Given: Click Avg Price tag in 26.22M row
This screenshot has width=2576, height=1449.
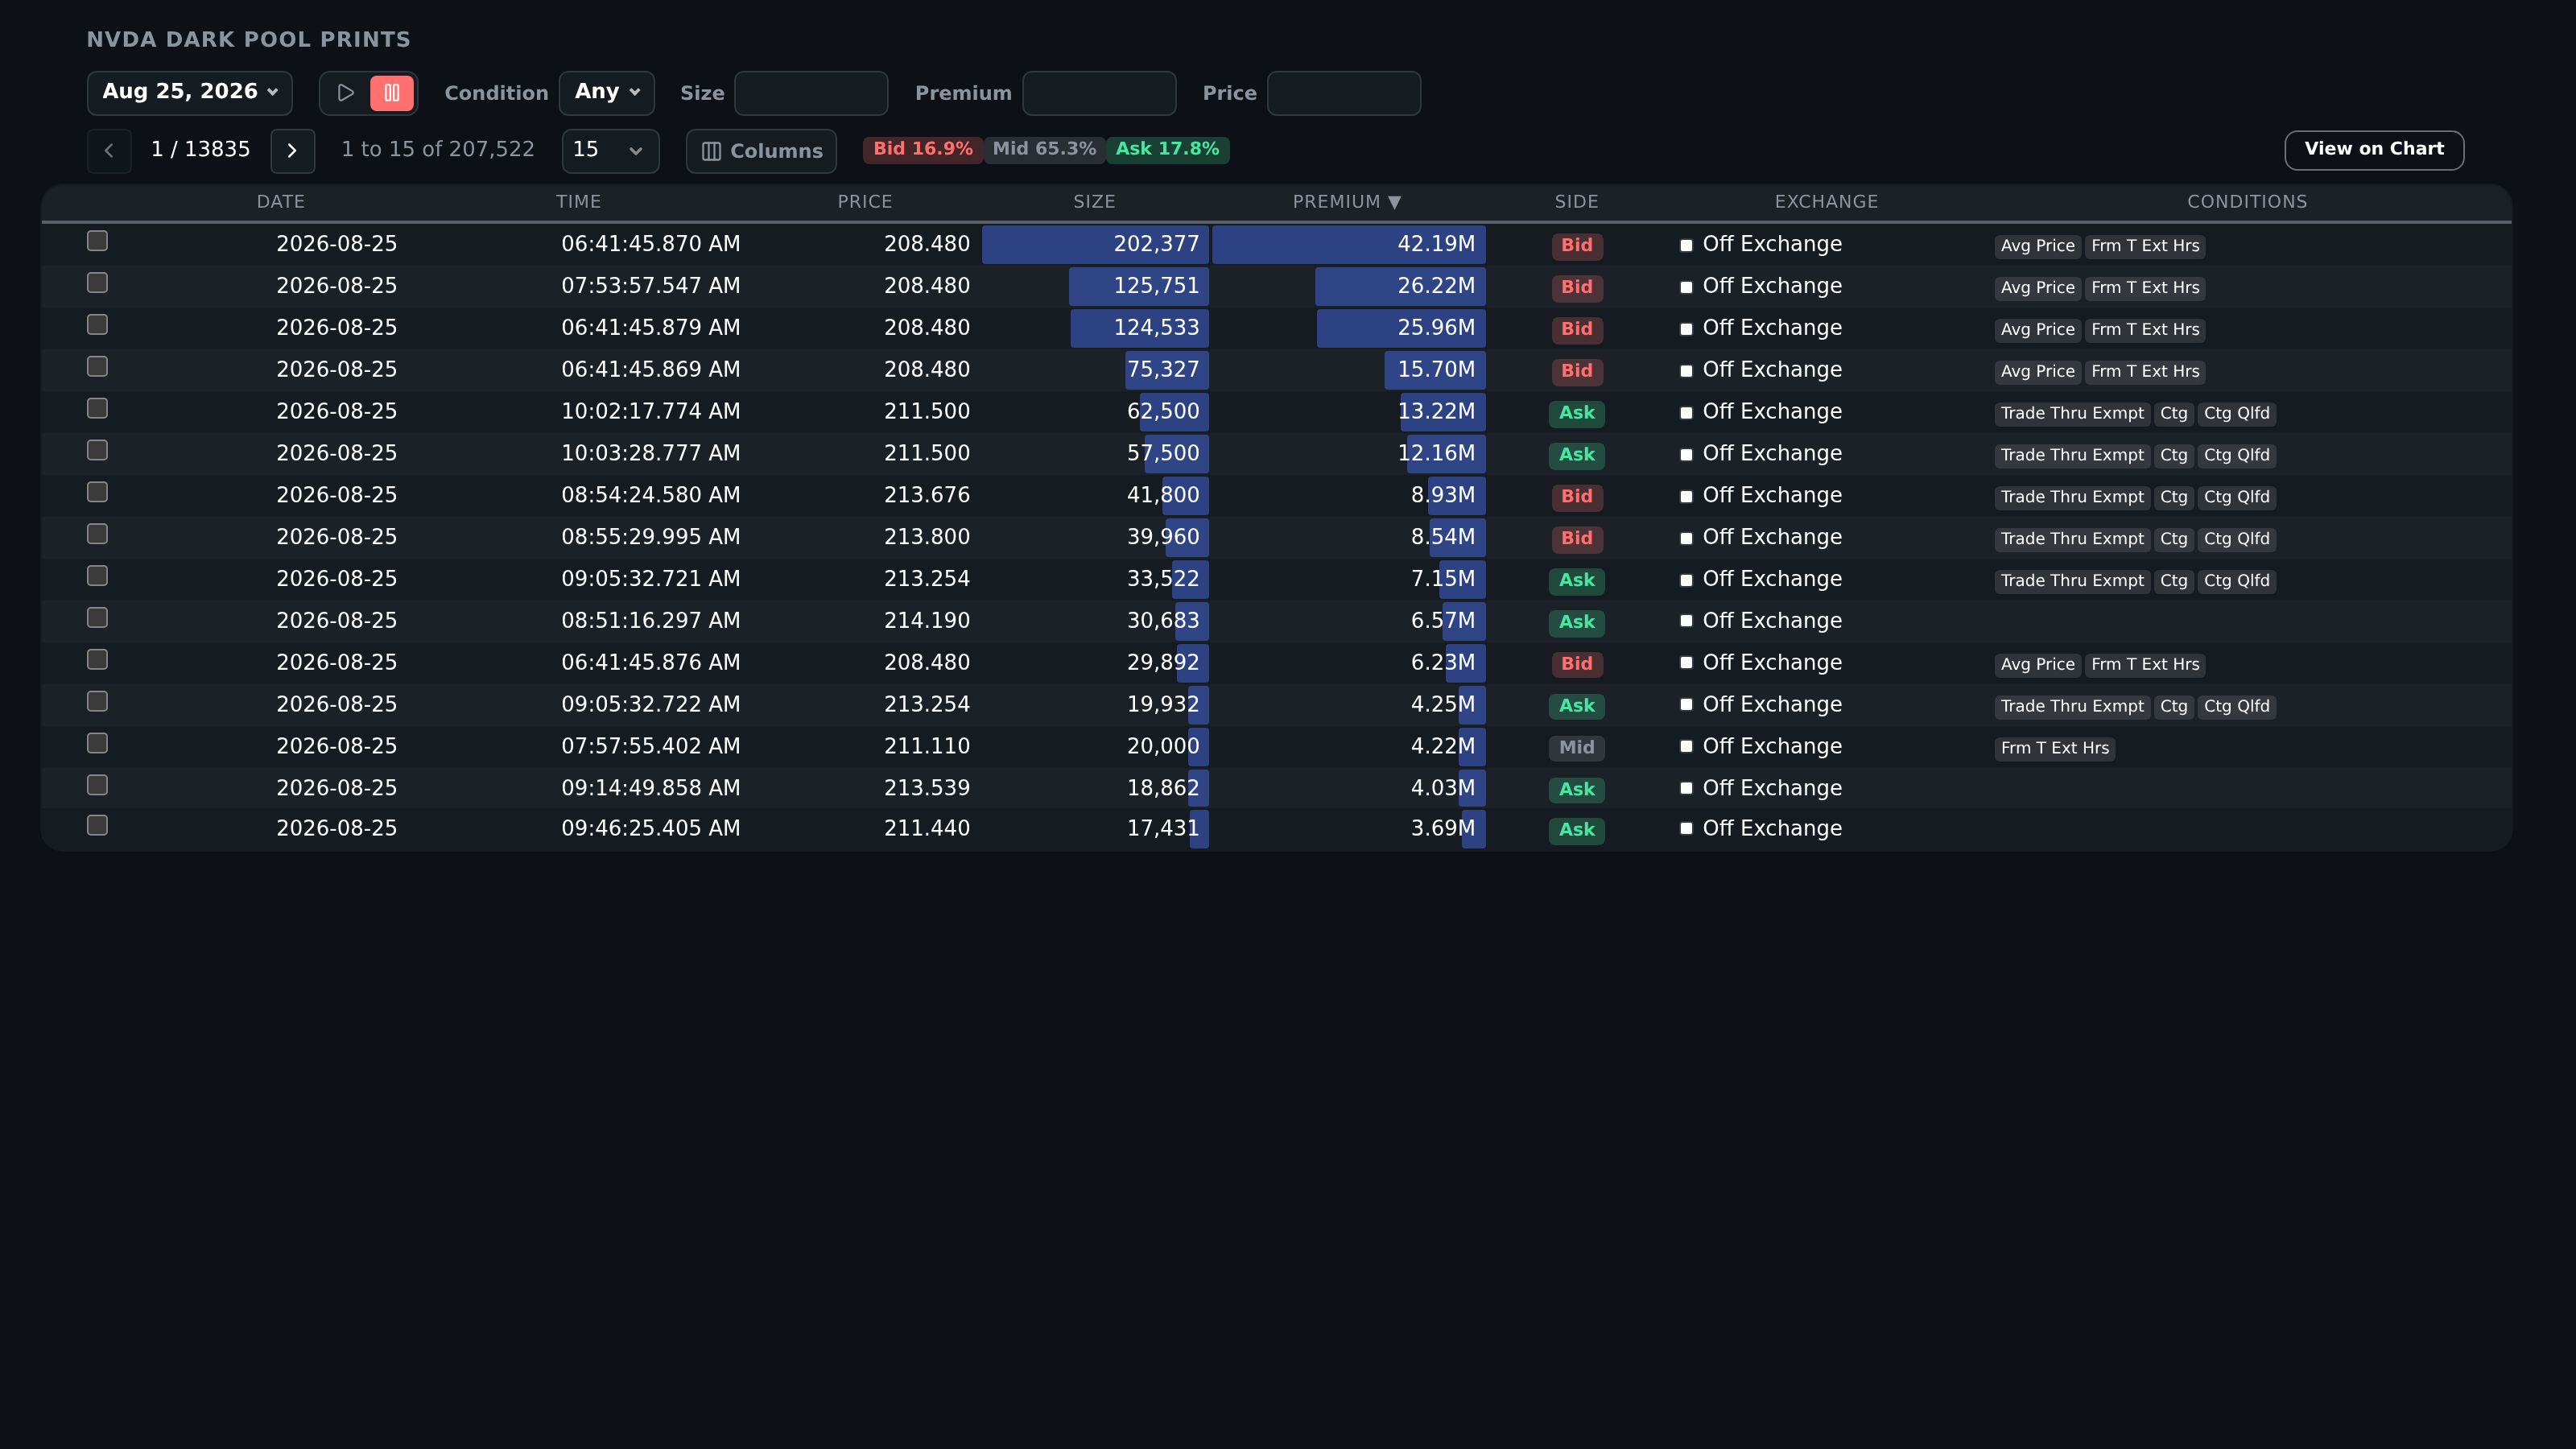Looking at the screenshot, I should [2038, 288].
